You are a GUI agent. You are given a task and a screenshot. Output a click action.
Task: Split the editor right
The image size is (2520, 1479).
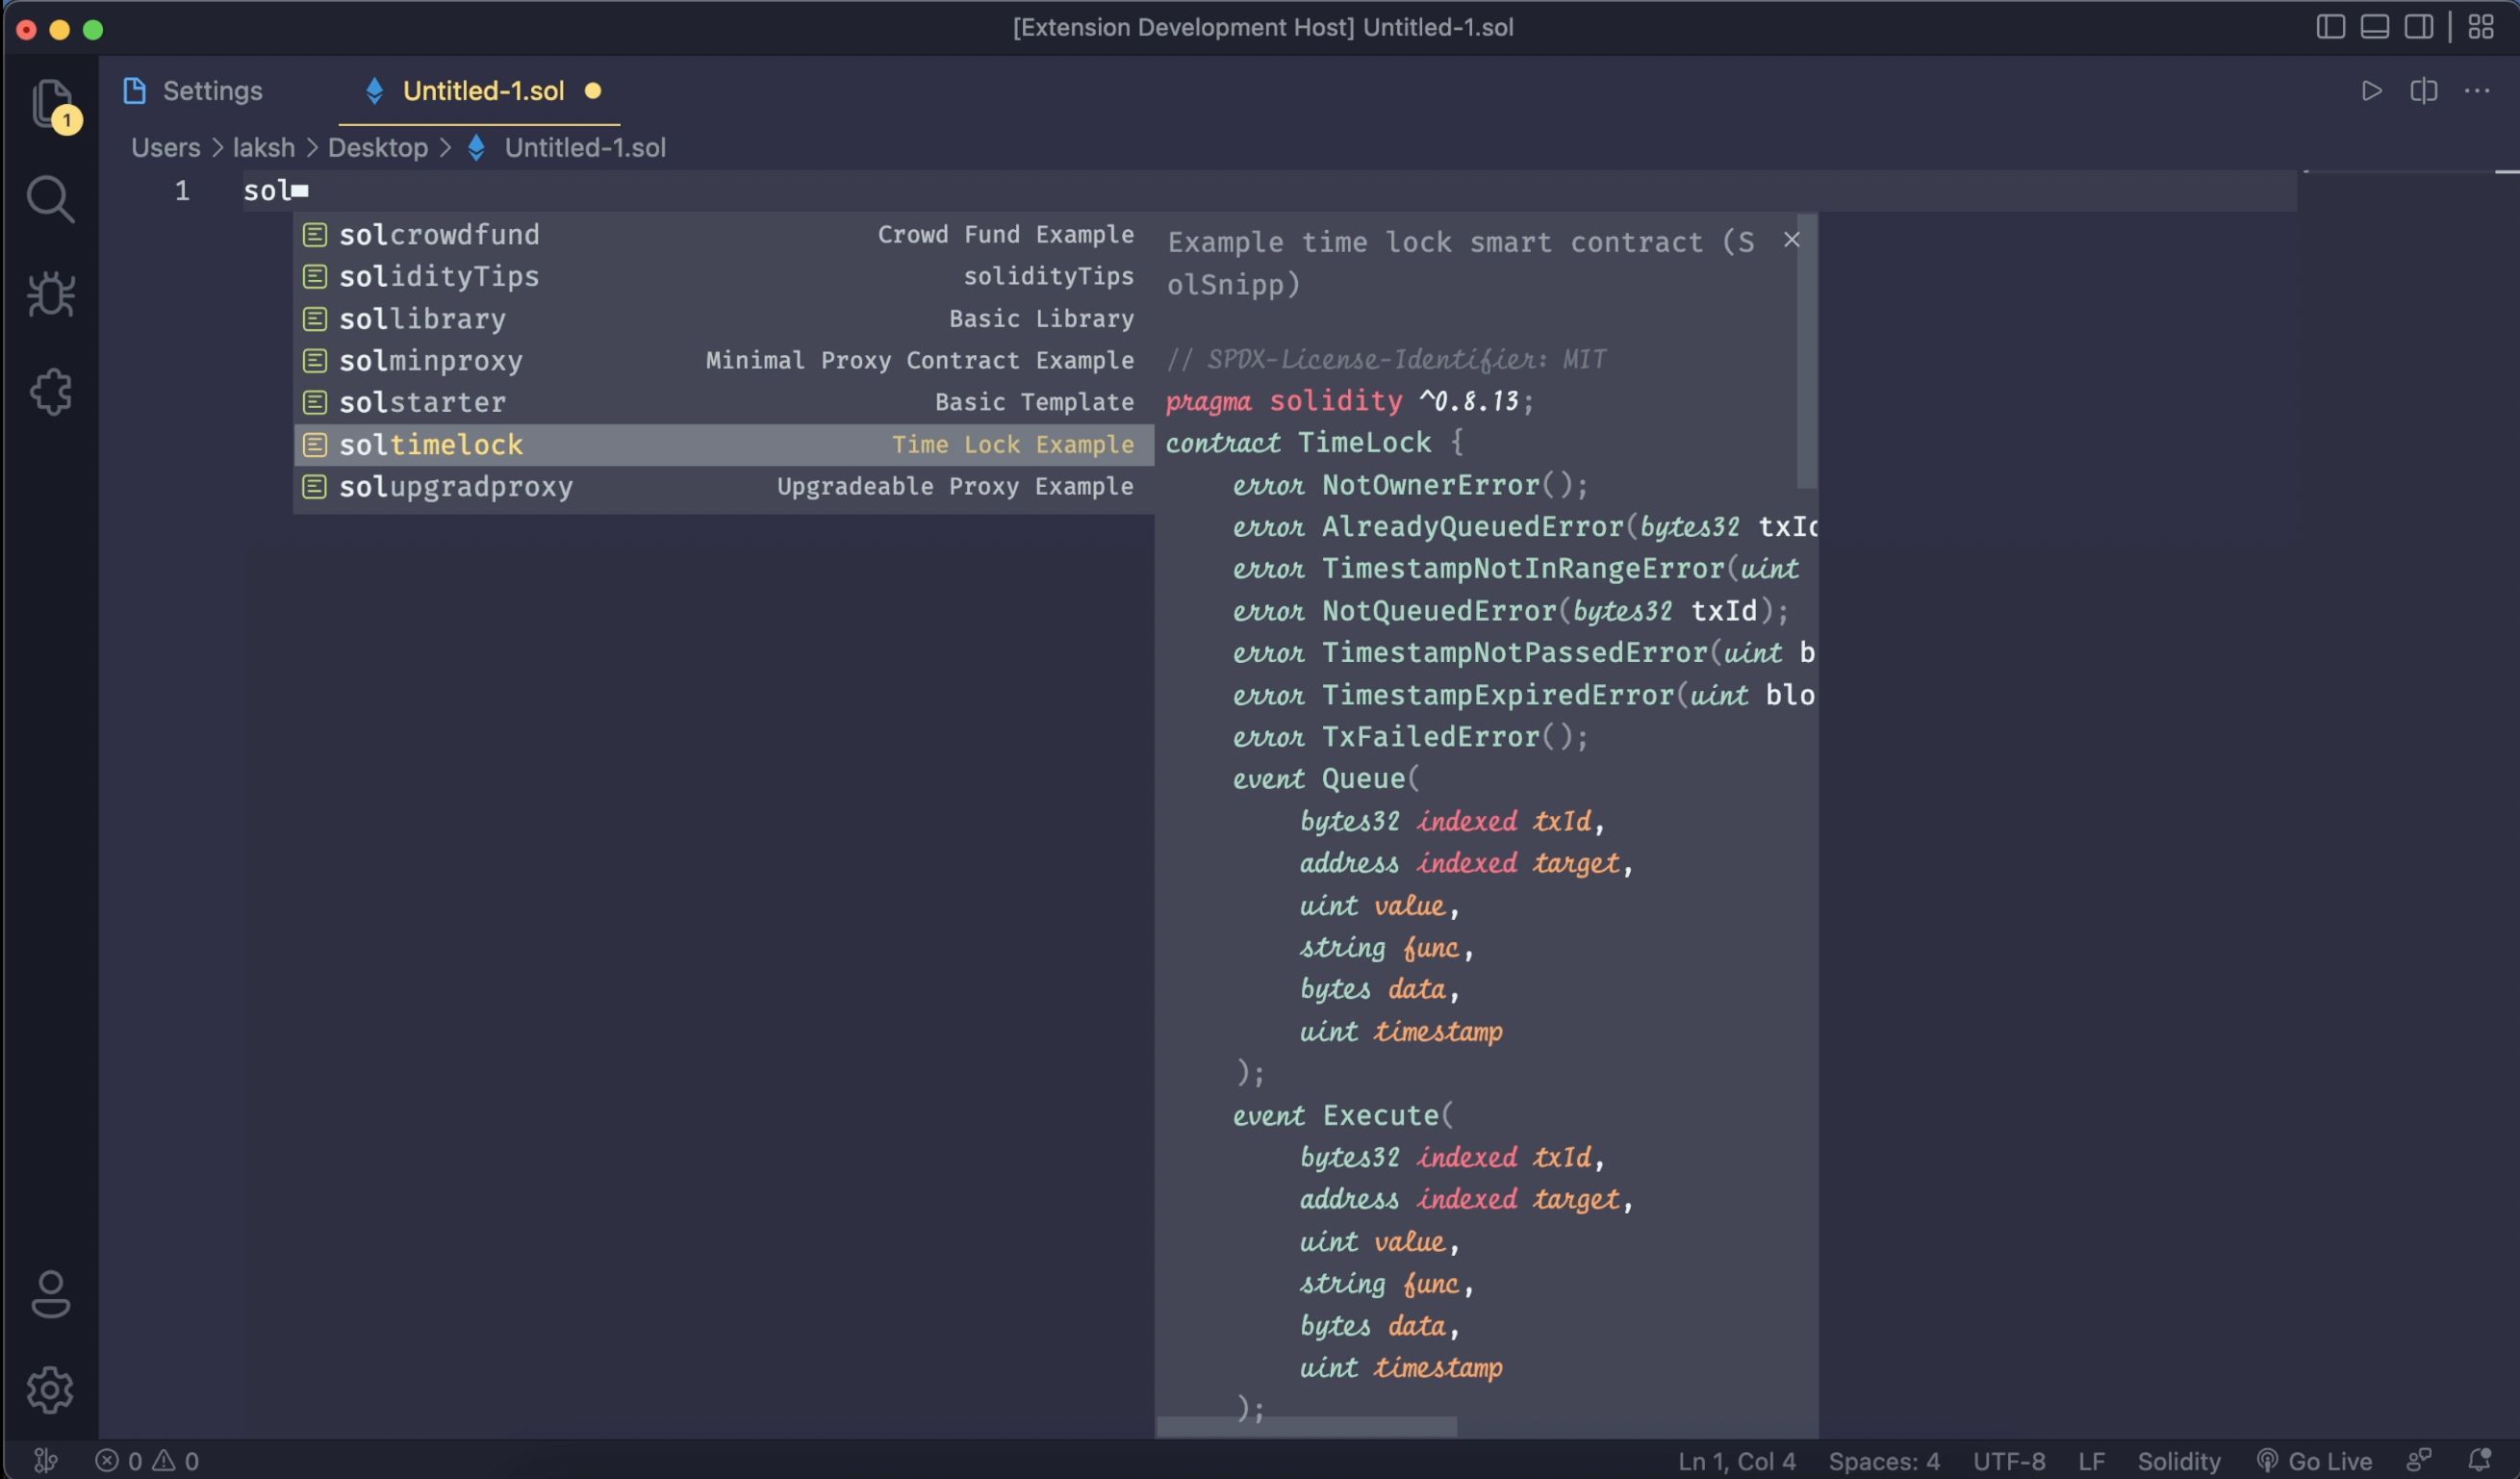(x=2424, y=91)
